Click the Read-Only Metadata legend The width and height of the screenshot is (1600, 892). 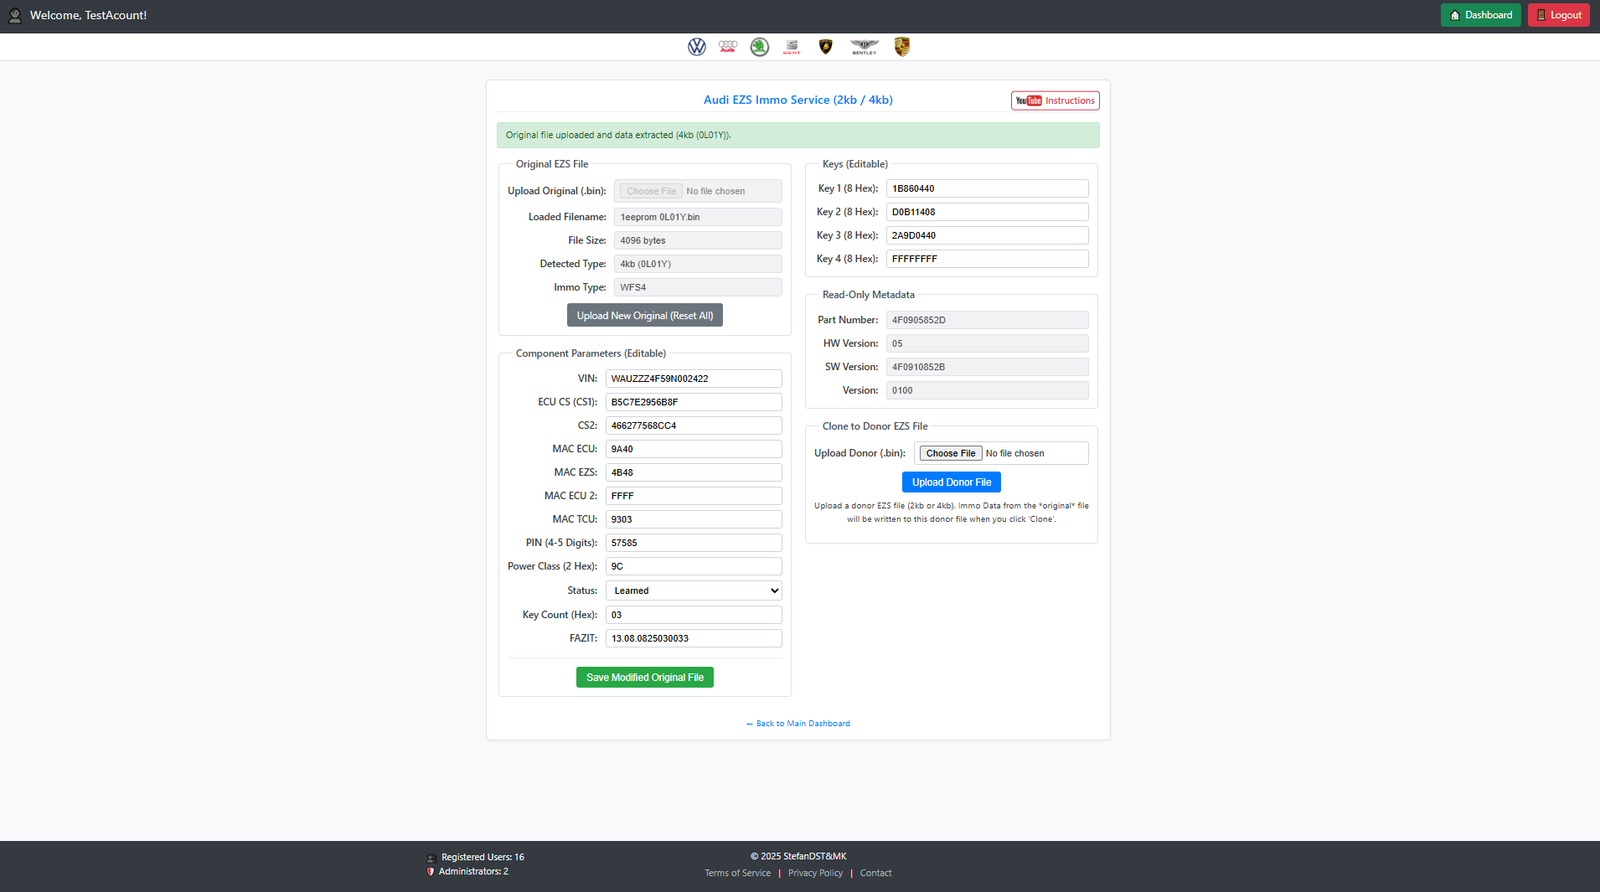coord(868,295)
